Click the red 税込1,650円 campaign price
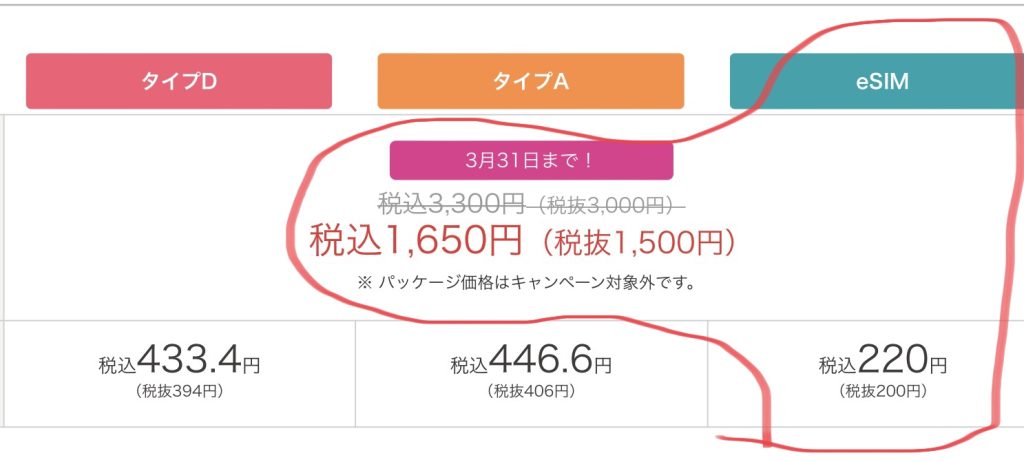Screen dimensions: 1024x462 (415, 241)
